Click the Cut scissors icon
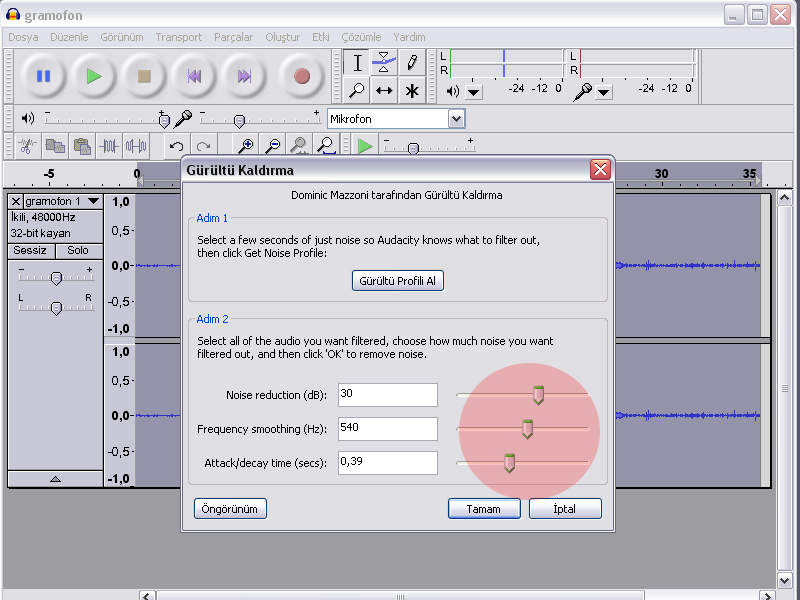Screen dimensions: 800x600 (28, 146)
